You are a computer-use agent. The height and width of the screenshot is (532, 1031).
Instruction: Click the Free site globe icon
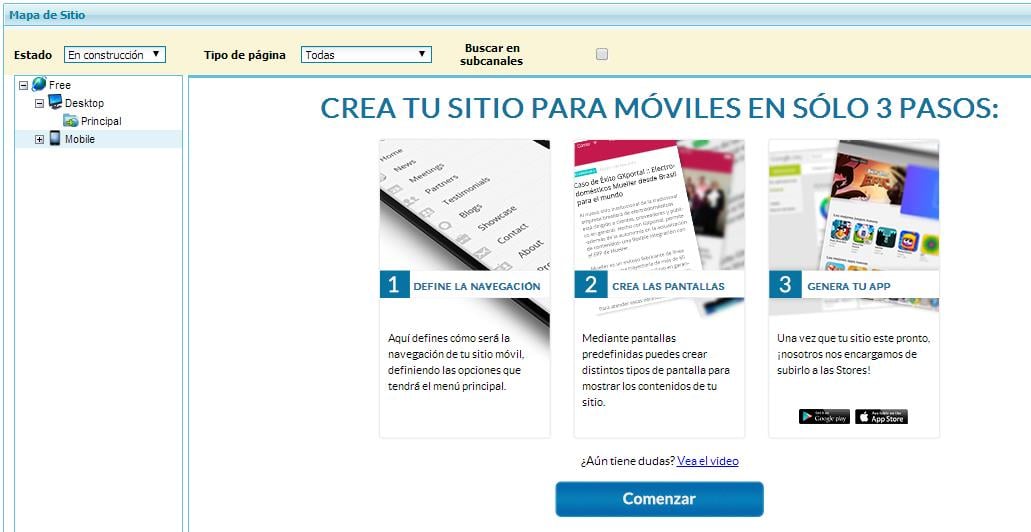click(x=39, y=85)
